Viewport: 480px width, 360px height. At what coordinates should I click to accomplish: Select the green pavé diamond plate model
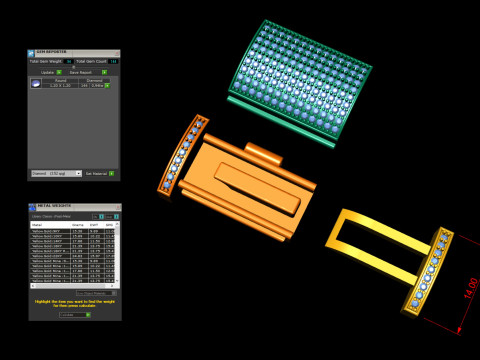300,80
